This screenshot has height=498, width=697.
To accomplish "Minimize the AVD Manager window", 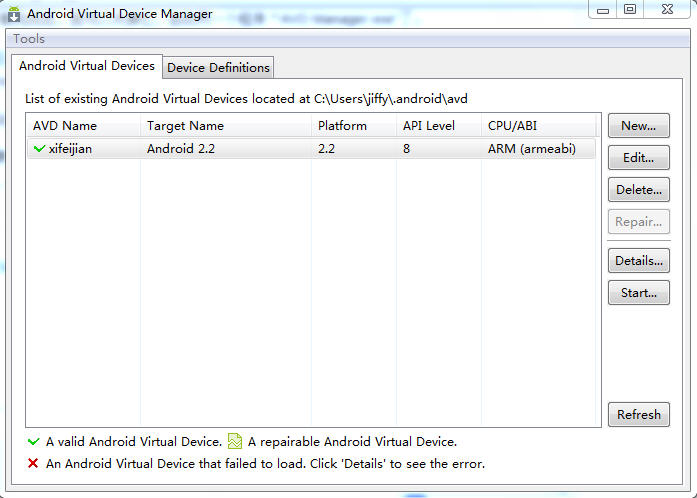I will click(603, 10).
